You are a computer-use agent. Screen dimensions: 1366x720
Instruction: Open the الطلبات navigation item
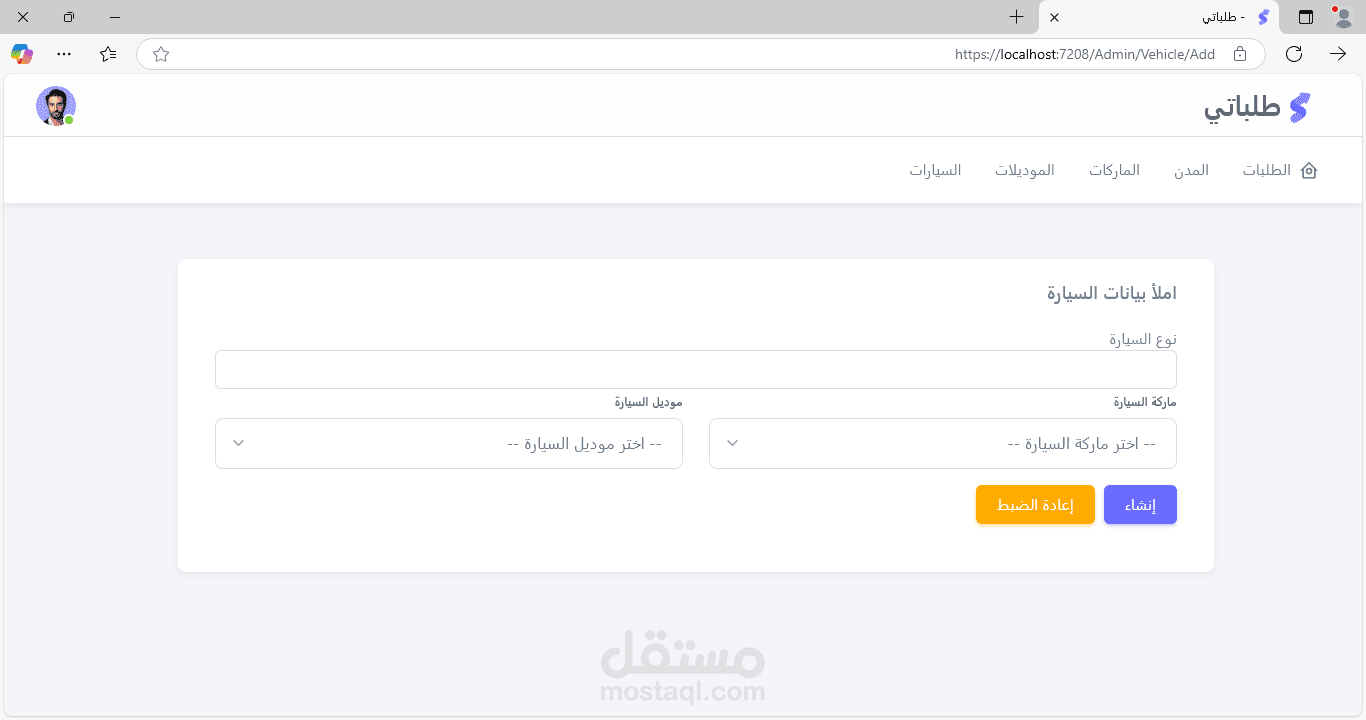coord(1267,170)
